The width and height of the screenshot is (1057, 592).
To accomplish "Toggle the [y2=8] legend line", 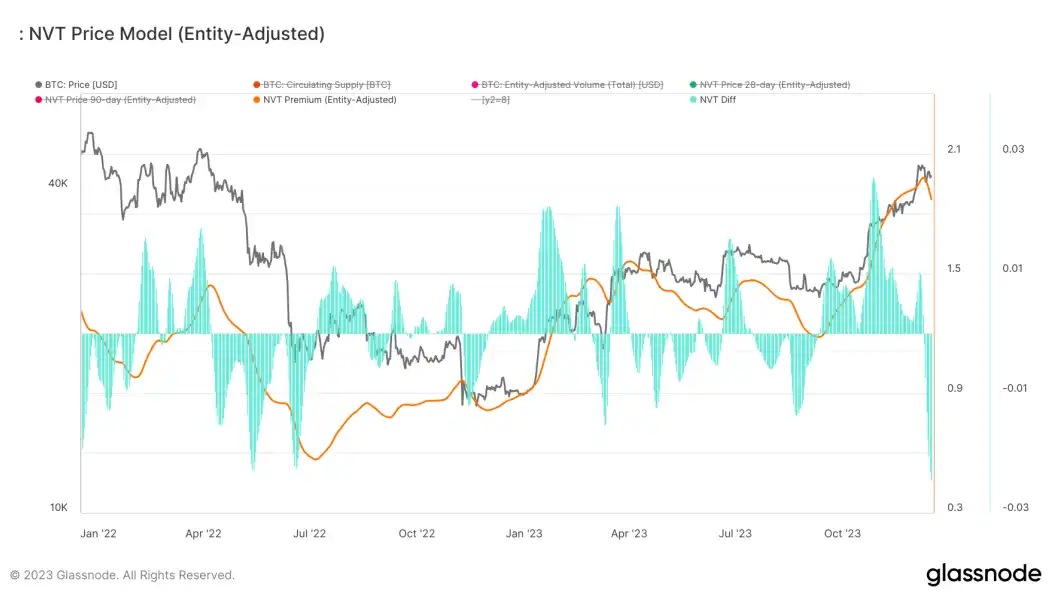I will (x=496, y=100).
